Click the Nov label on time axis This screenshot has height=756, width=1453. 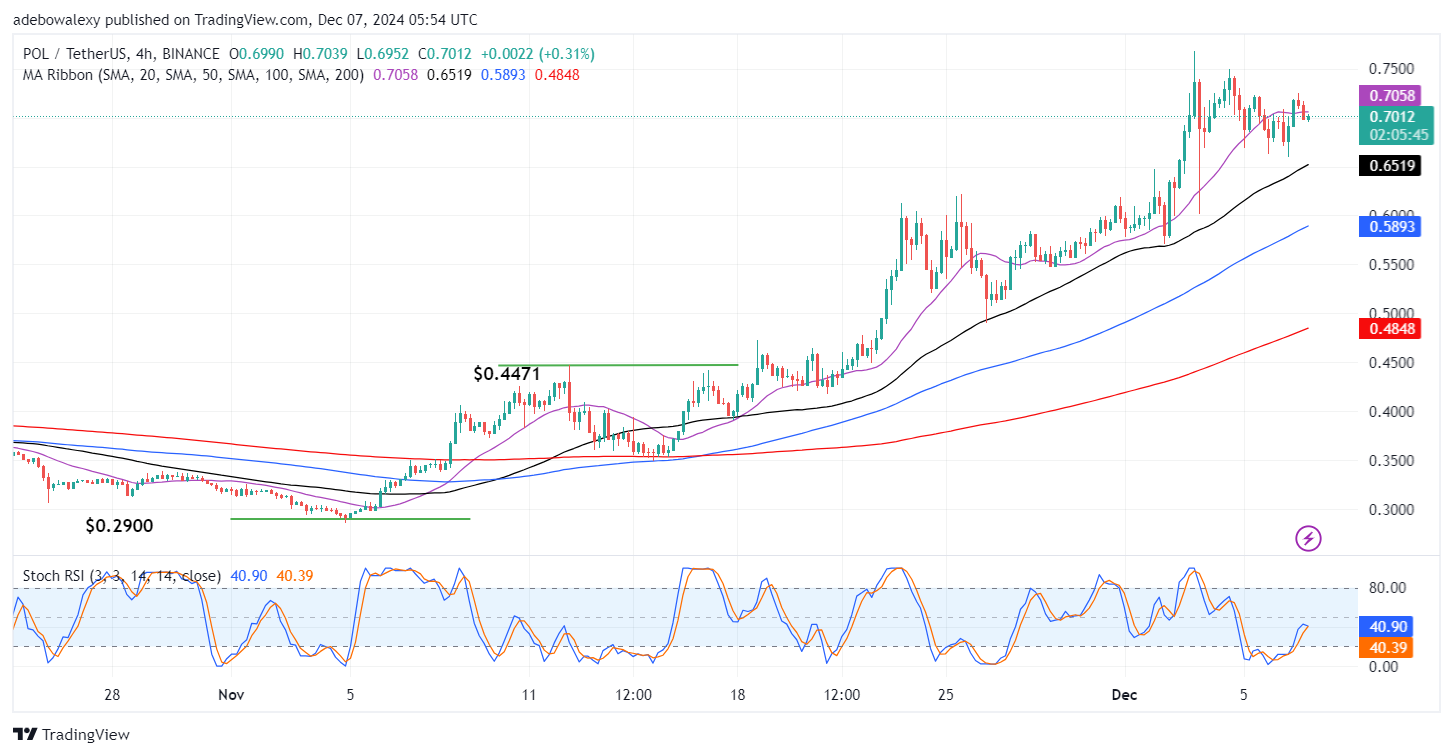pyautogui.click(x=231, y=695)
